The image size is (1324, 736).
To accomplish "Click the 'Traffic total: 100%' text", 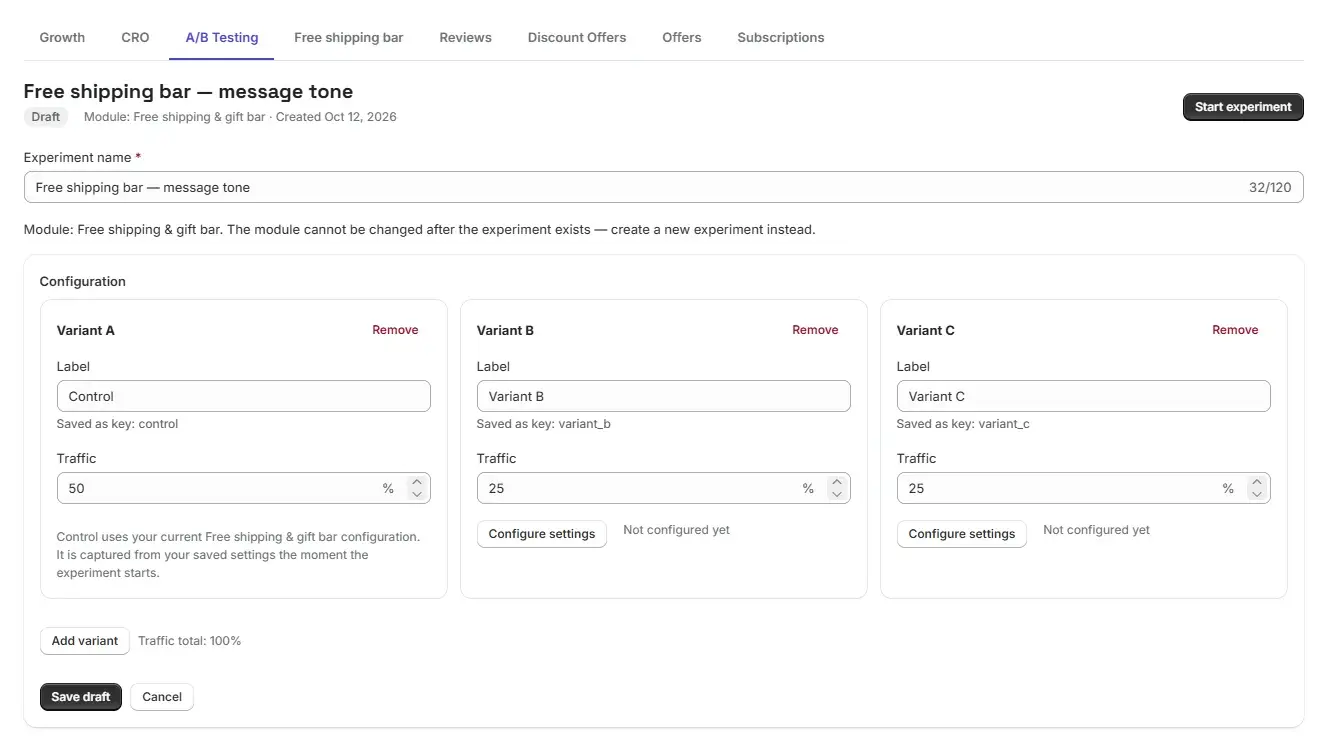I will 190,641.
